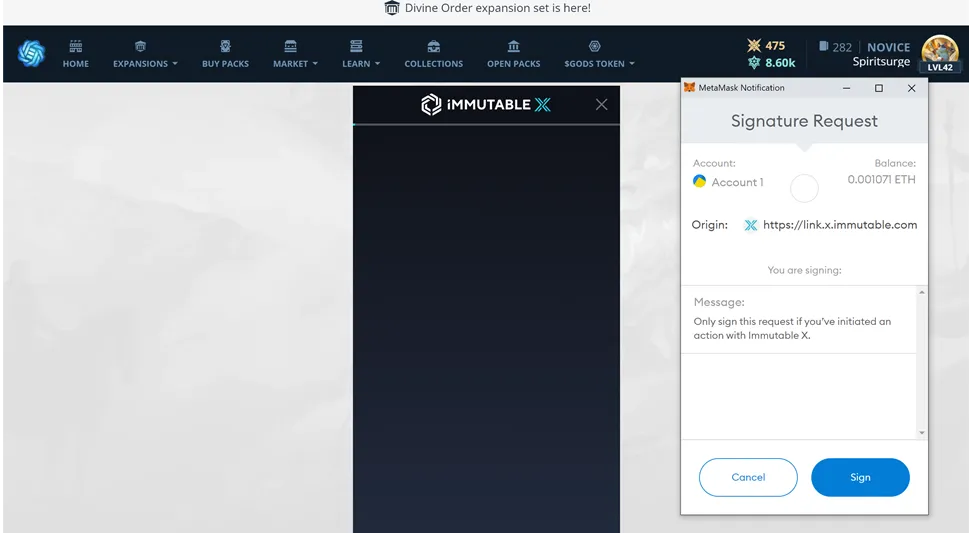This screenshot has height=533, width=969.
Task: Open the $GODS TOKEN menu label
Action: point(595,64)
